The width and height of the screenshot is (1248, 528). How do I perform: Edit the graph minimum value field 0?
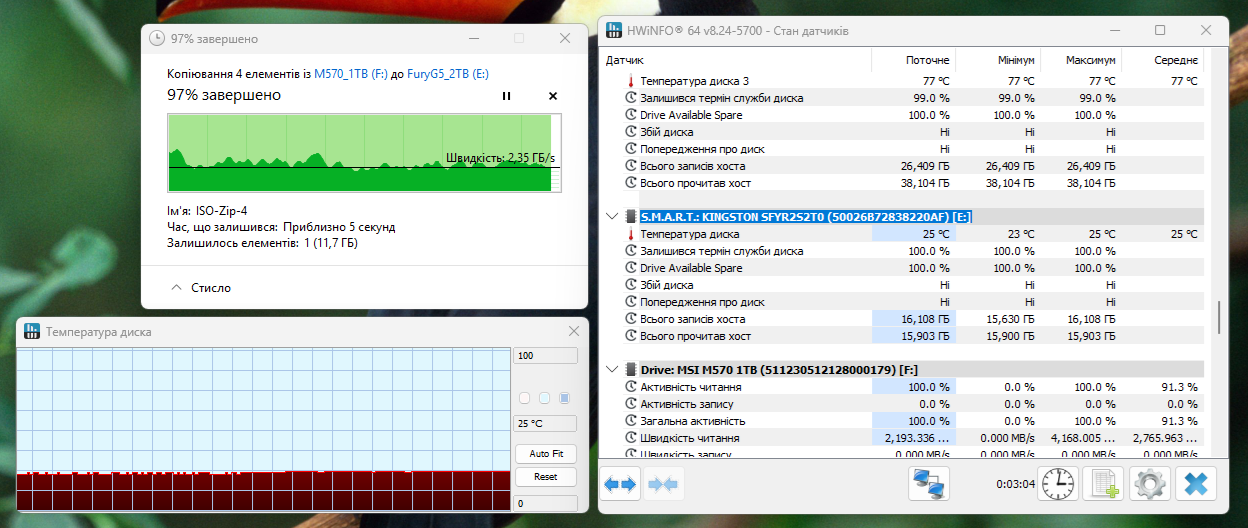(545, 504)
